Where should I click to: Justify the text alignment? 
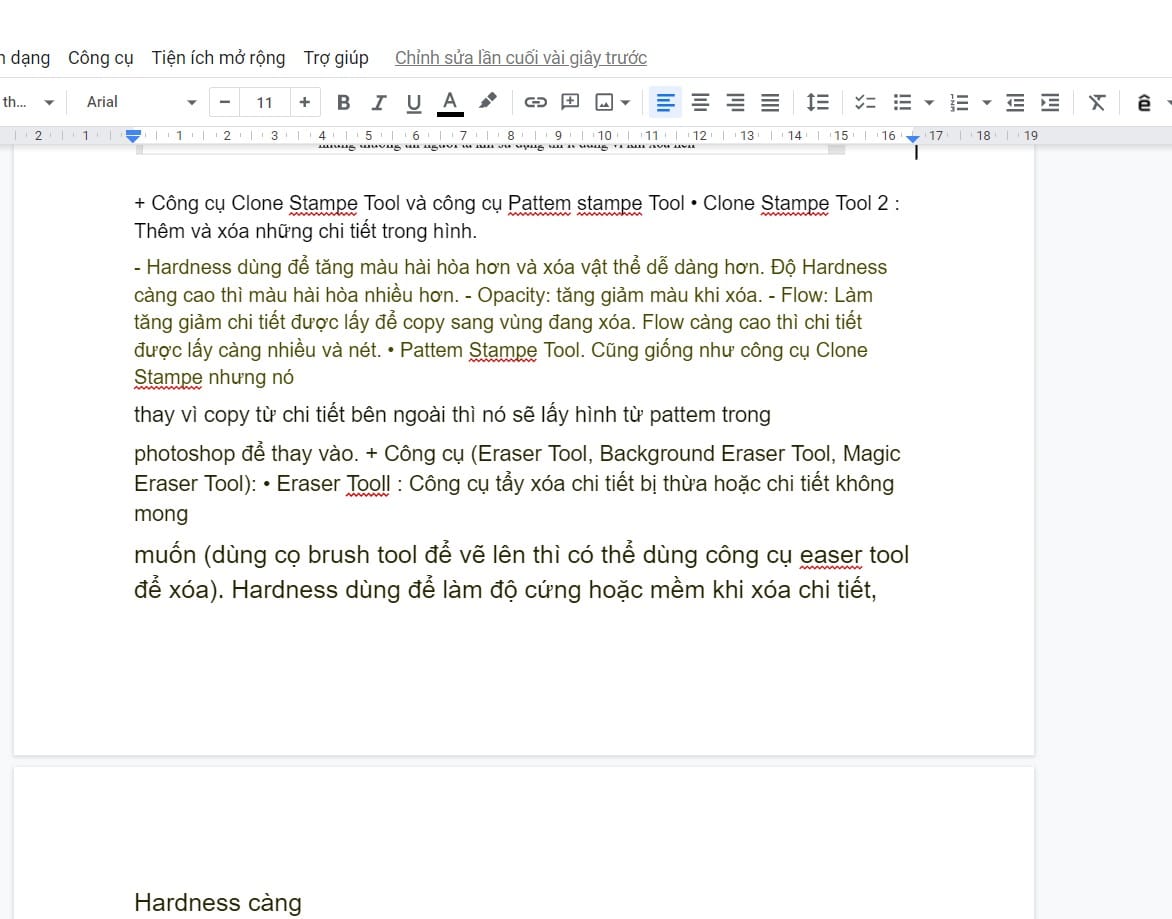(771, 102)
